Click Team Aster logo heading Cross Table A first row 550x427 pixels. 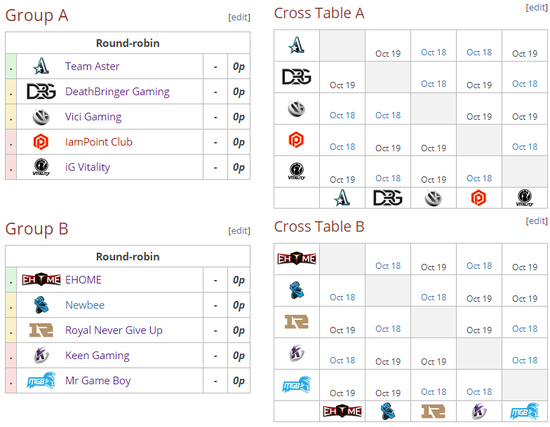296,45
